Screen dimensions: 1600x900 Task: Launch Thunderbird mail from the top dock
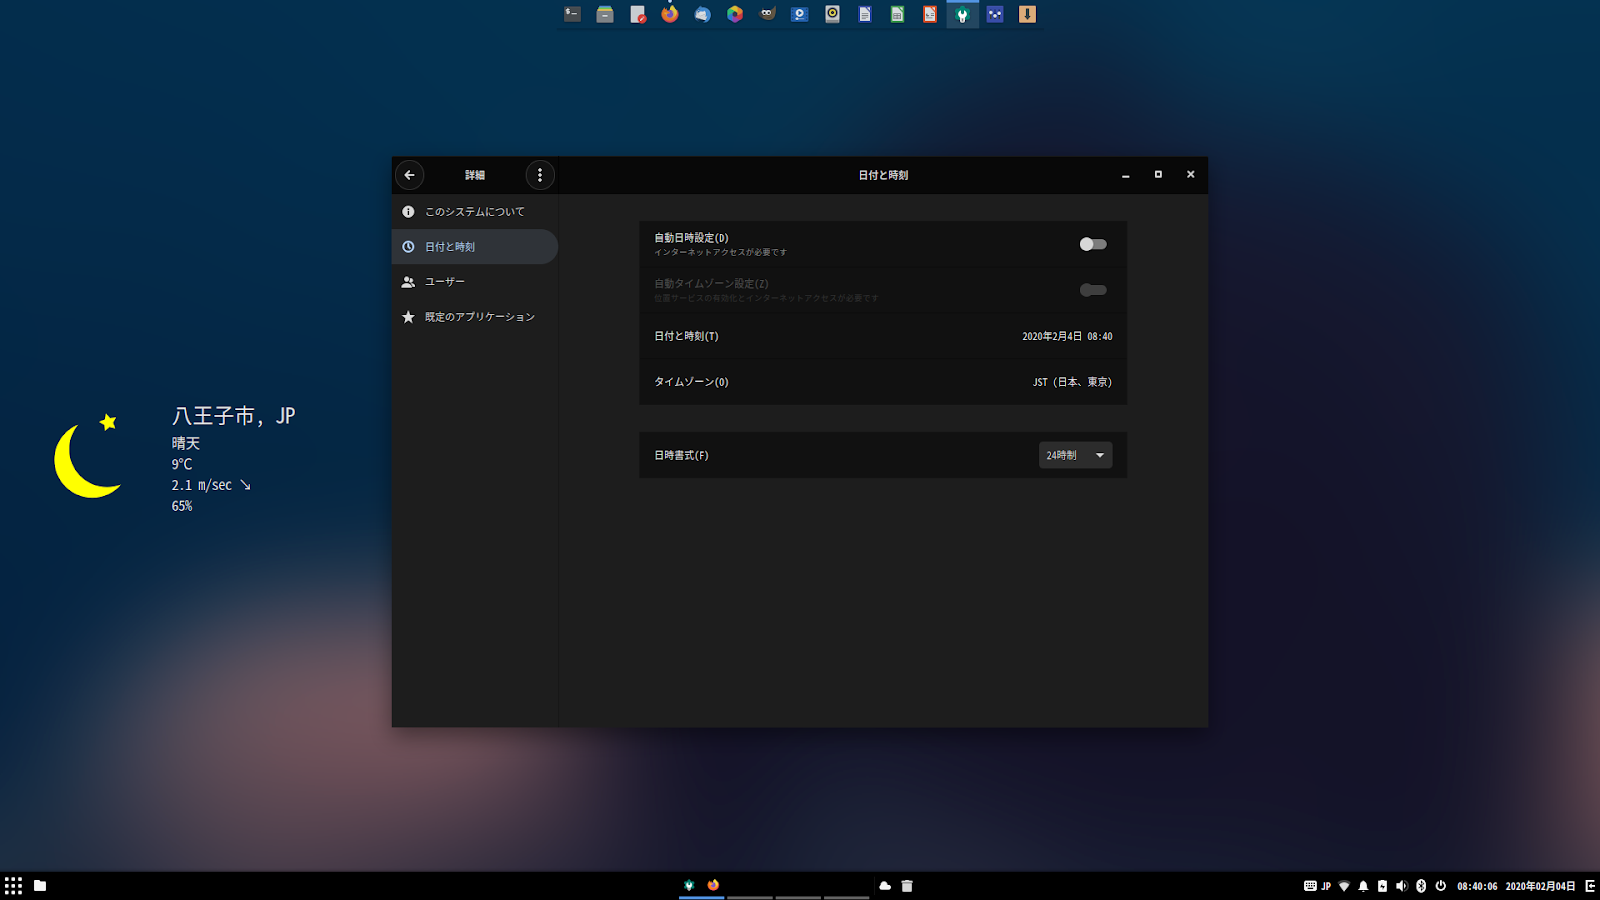(x=703, y=14)
